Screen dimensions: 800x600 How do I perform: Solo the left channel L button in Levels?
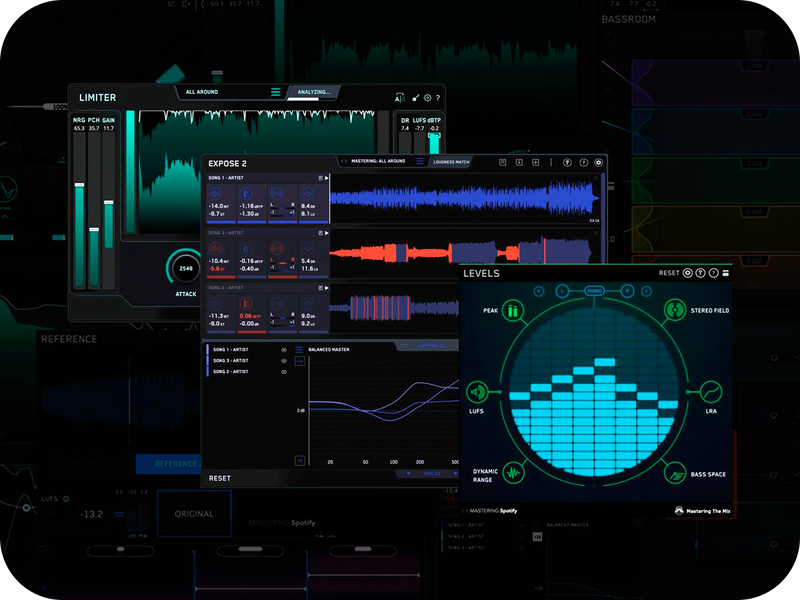pos(563,291)
